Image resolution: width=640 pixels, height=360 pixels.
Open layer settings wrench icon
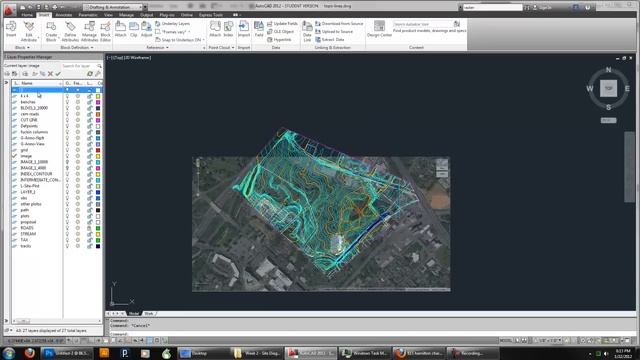(98, 74)
